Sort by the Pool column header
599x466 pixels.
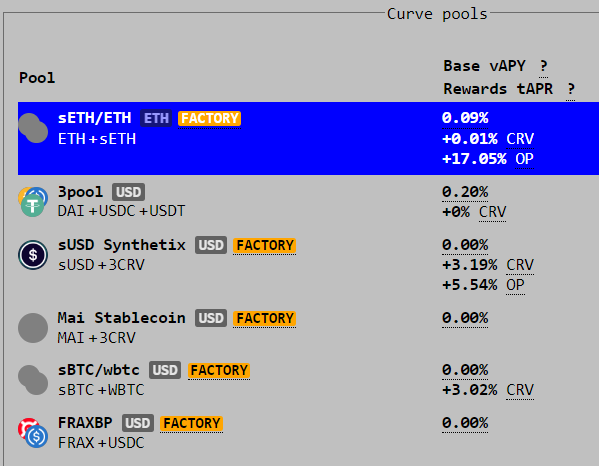(x=37, y=78)
